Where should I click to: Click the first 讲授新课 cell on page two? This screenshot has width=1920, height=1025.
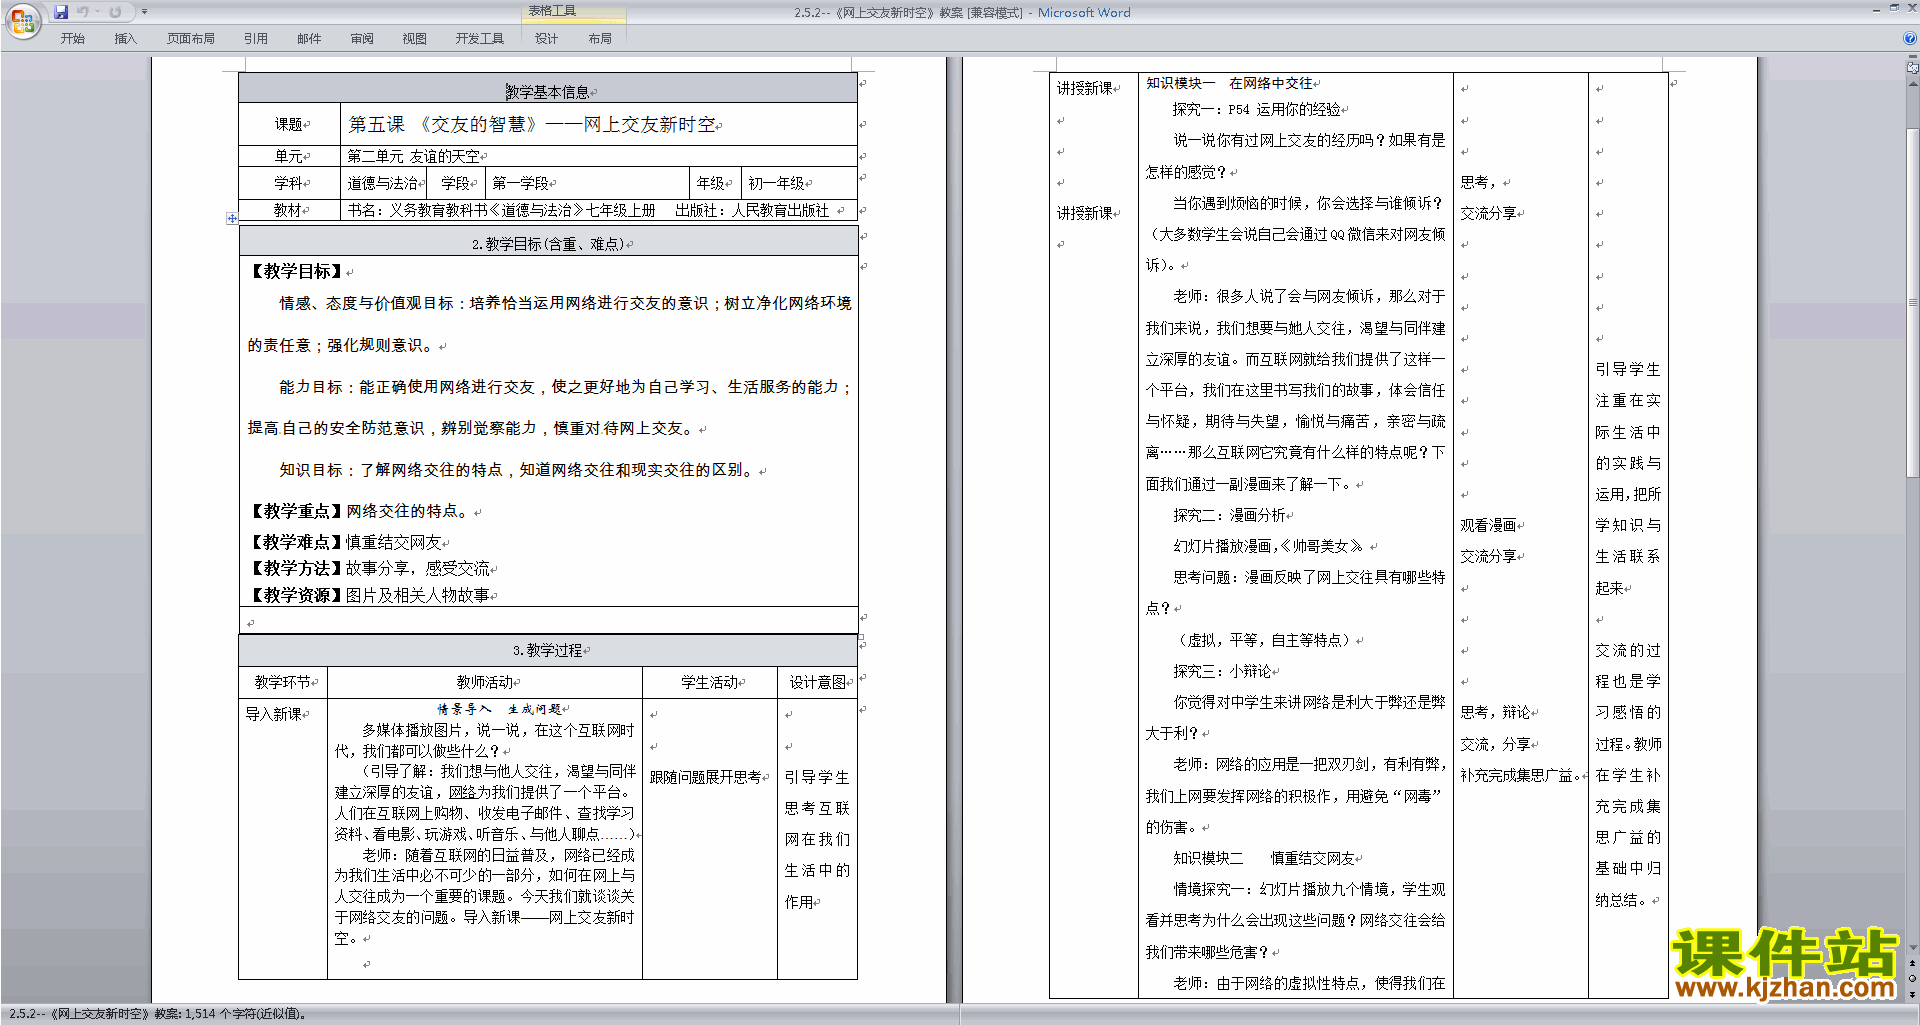[x=1085, y=88]
